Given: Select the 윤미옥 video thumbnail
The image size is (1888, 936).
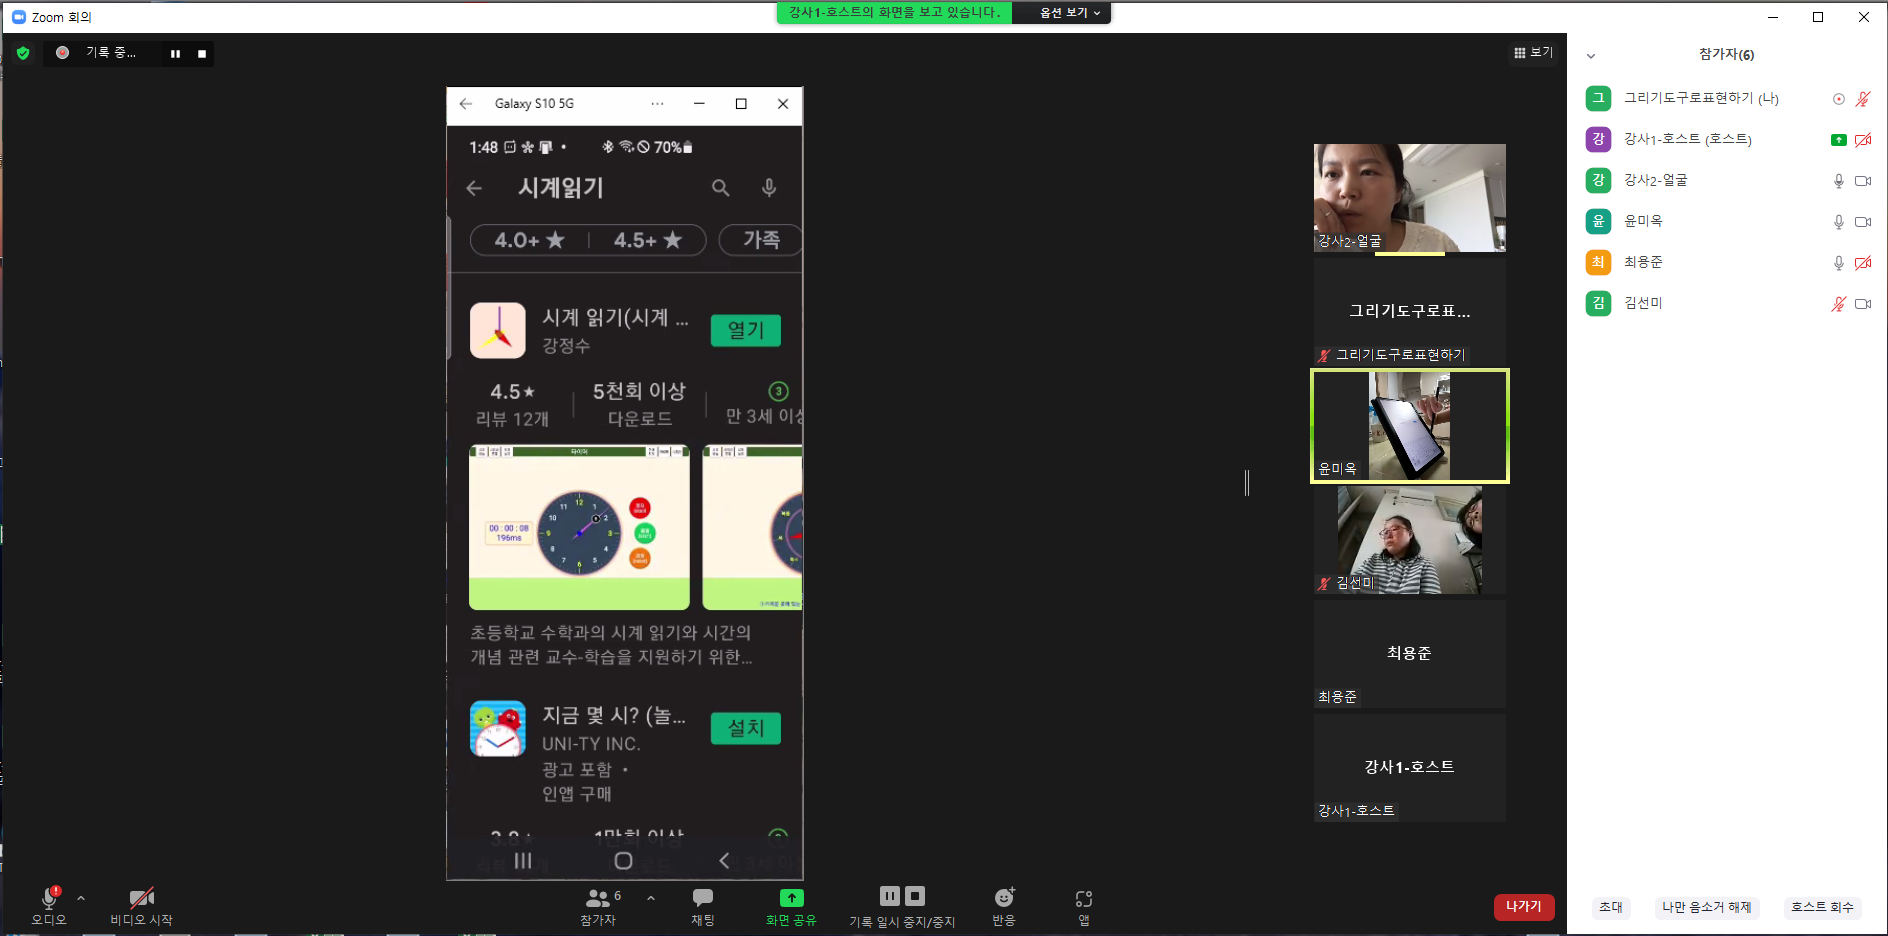Looking at the screenshot, I should [x=1409, y=426].
